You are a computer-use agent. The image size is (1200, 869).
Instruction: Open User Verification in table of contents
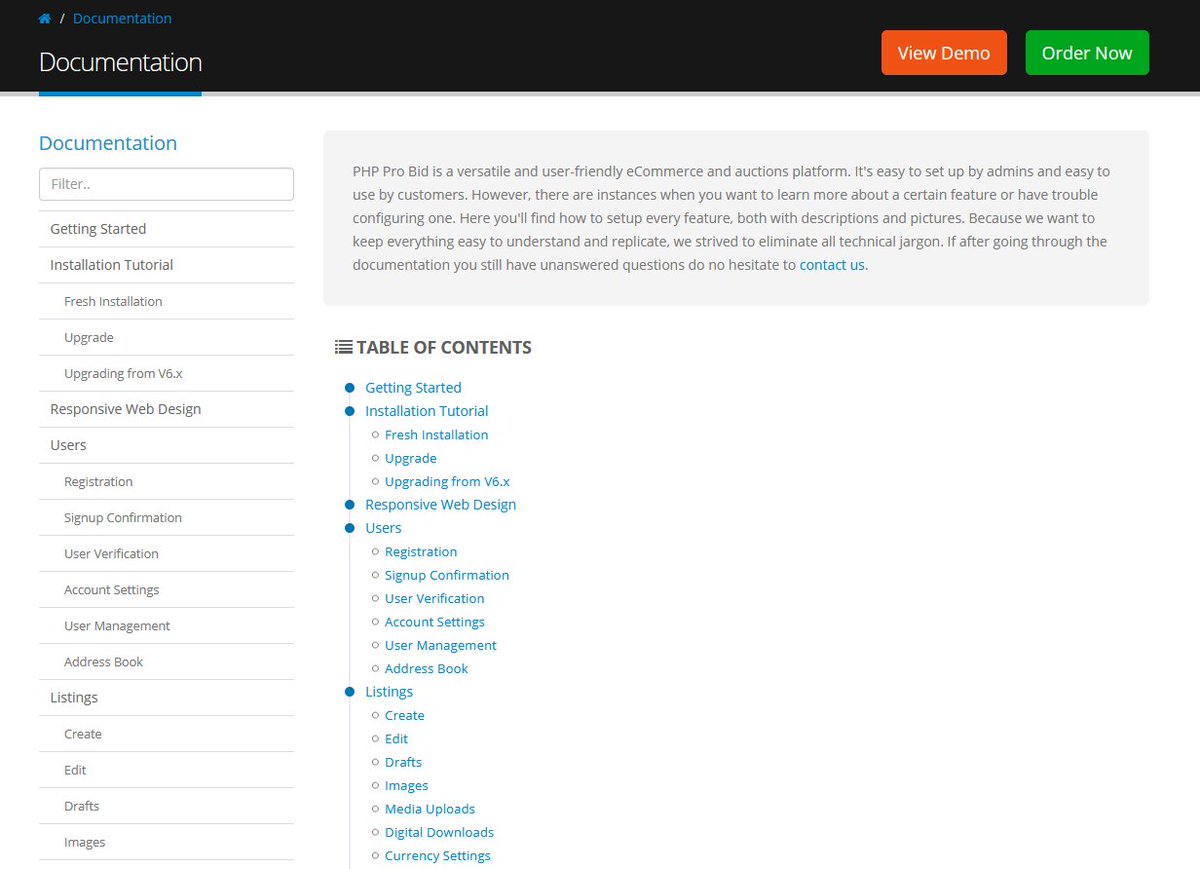coord(434,598)
